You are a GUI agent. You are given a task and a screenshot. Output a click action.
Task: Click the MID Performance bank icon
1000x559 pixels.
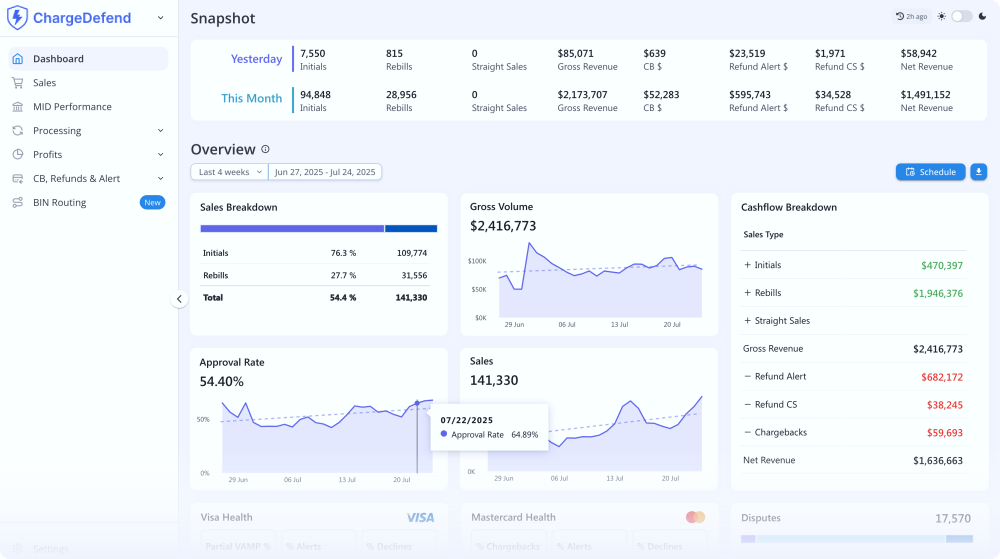tap(17, 107)
